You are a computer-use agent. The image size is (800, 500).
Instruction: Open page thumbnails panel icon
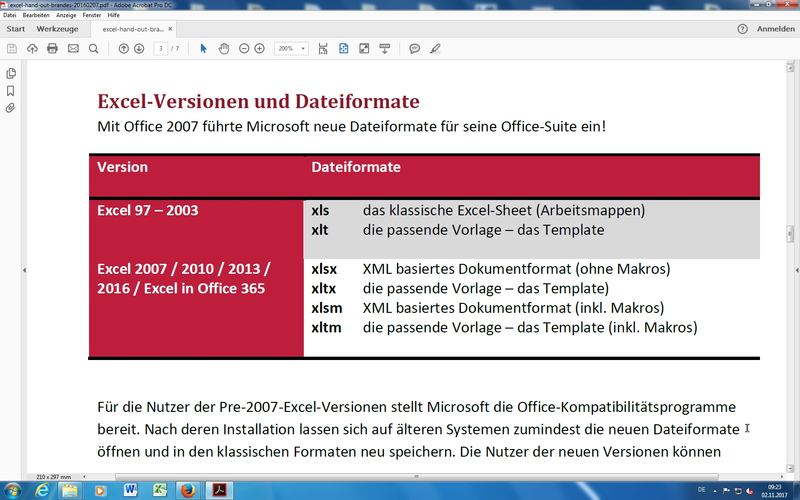point(11,73)
